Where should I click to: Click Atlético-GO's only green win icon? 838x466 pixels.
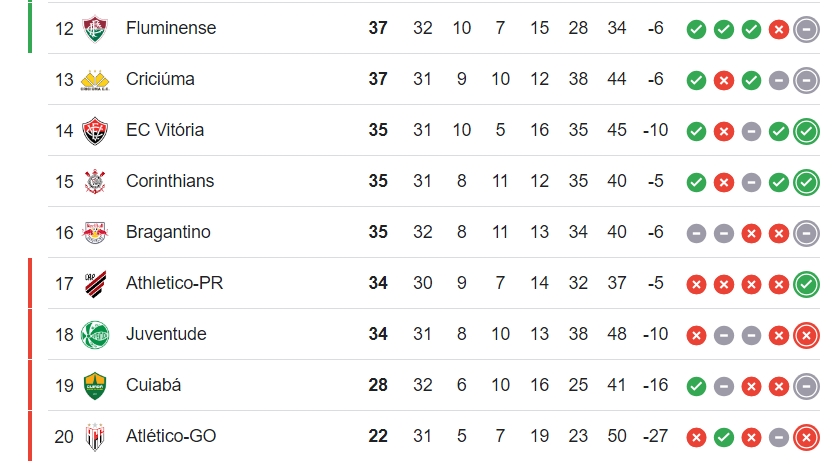click(724, 437)
